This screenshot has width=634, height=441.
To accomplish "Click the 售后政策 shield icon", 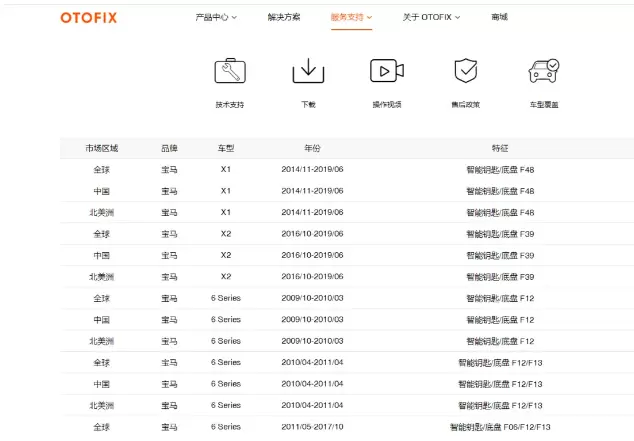I will [465, 71].
